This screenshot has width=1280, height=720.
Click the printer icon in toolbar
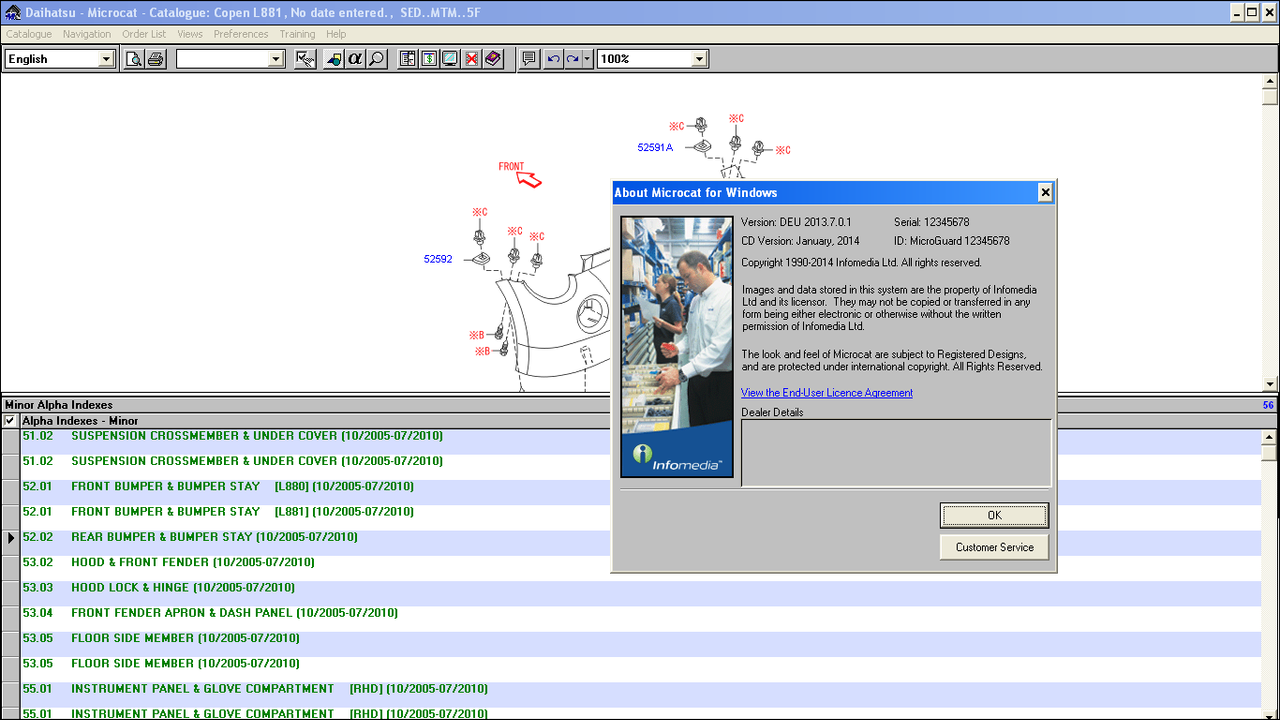coord(155,59)
